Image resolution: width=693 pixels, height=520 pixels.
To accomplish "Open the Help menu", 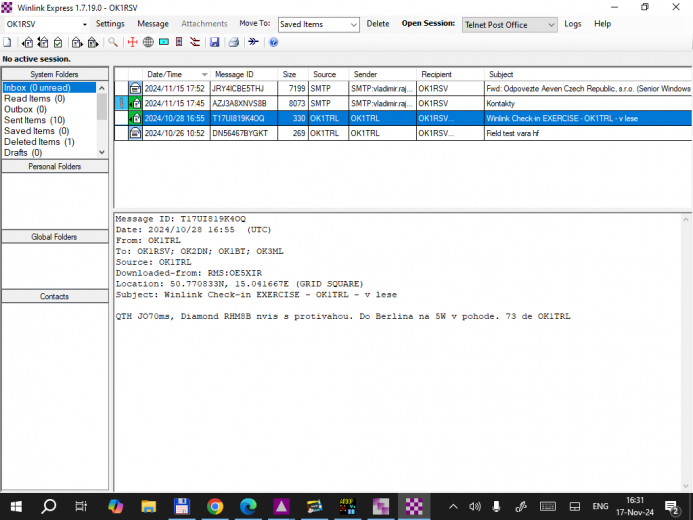I will coord(602,24).
